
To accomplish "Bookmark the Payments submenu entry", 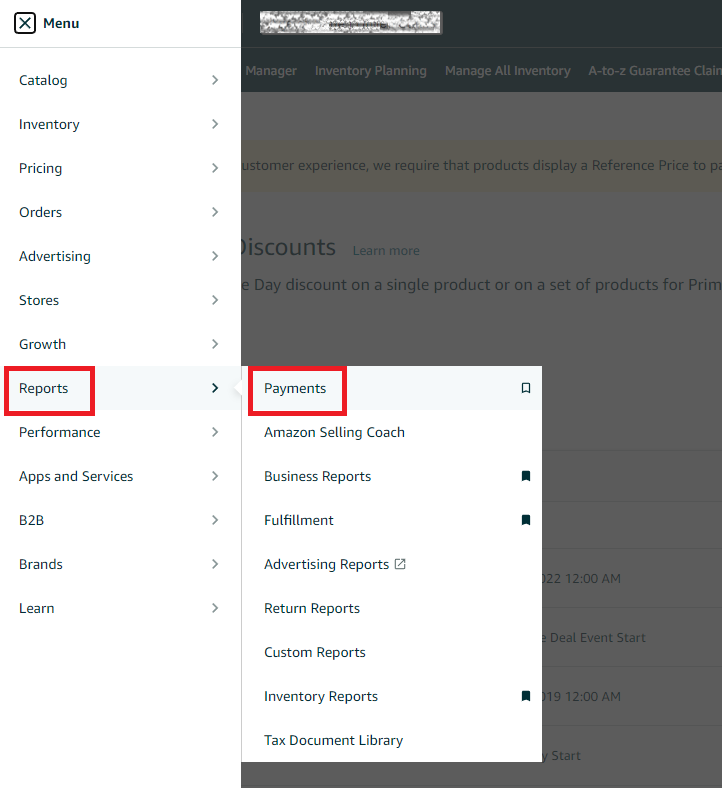I will (x=526, y=388).
